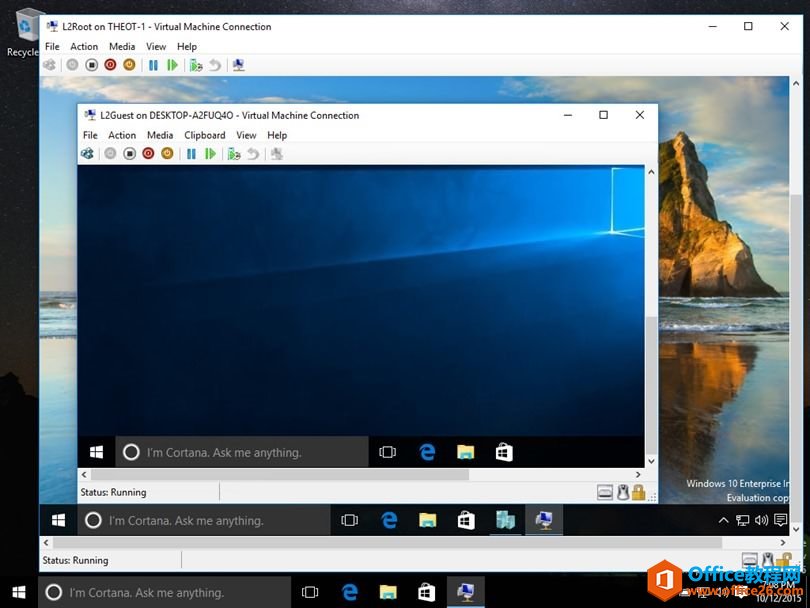This screenshot has height=608, width=810.
Task: Open Help menu in L2Guest window
Action: tap(277, 135)
